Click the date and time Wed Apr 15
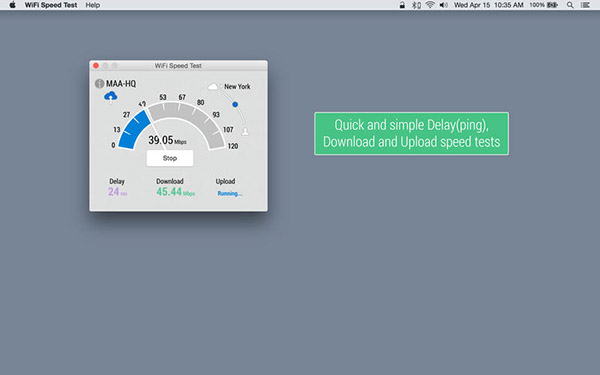This screenshot has width=600, height=375. (489, 5)
